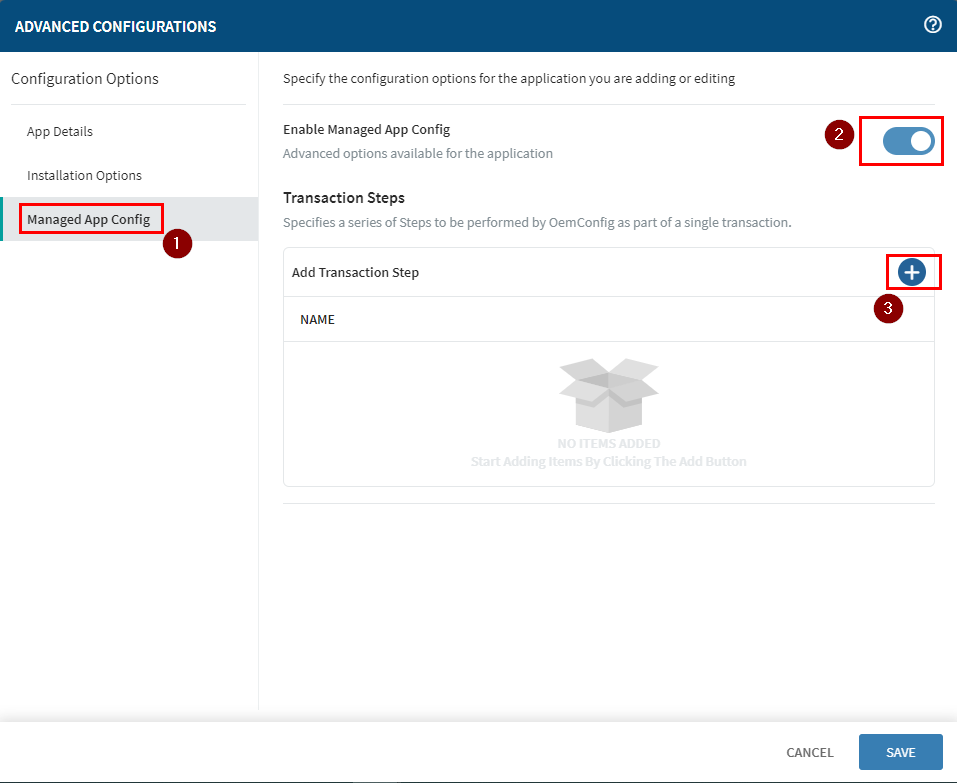
Task: Click the ADVANCED CONFIGURATIONS dialog title
Action: tap(115, 26)
